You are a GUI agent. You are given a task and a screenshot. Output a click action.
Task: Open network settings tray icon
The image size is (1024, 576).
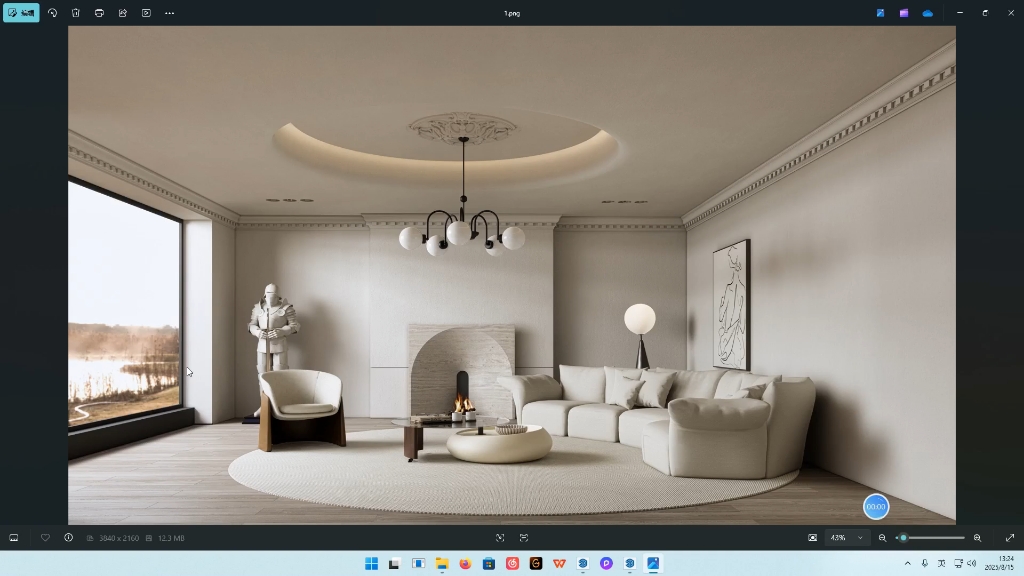(x=958, y=564)
